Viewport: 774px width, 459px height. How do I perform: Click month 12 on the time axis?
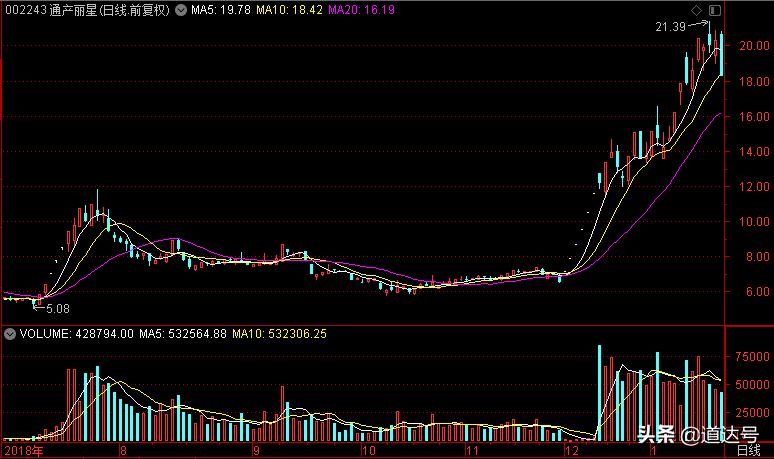pos(572,451)
